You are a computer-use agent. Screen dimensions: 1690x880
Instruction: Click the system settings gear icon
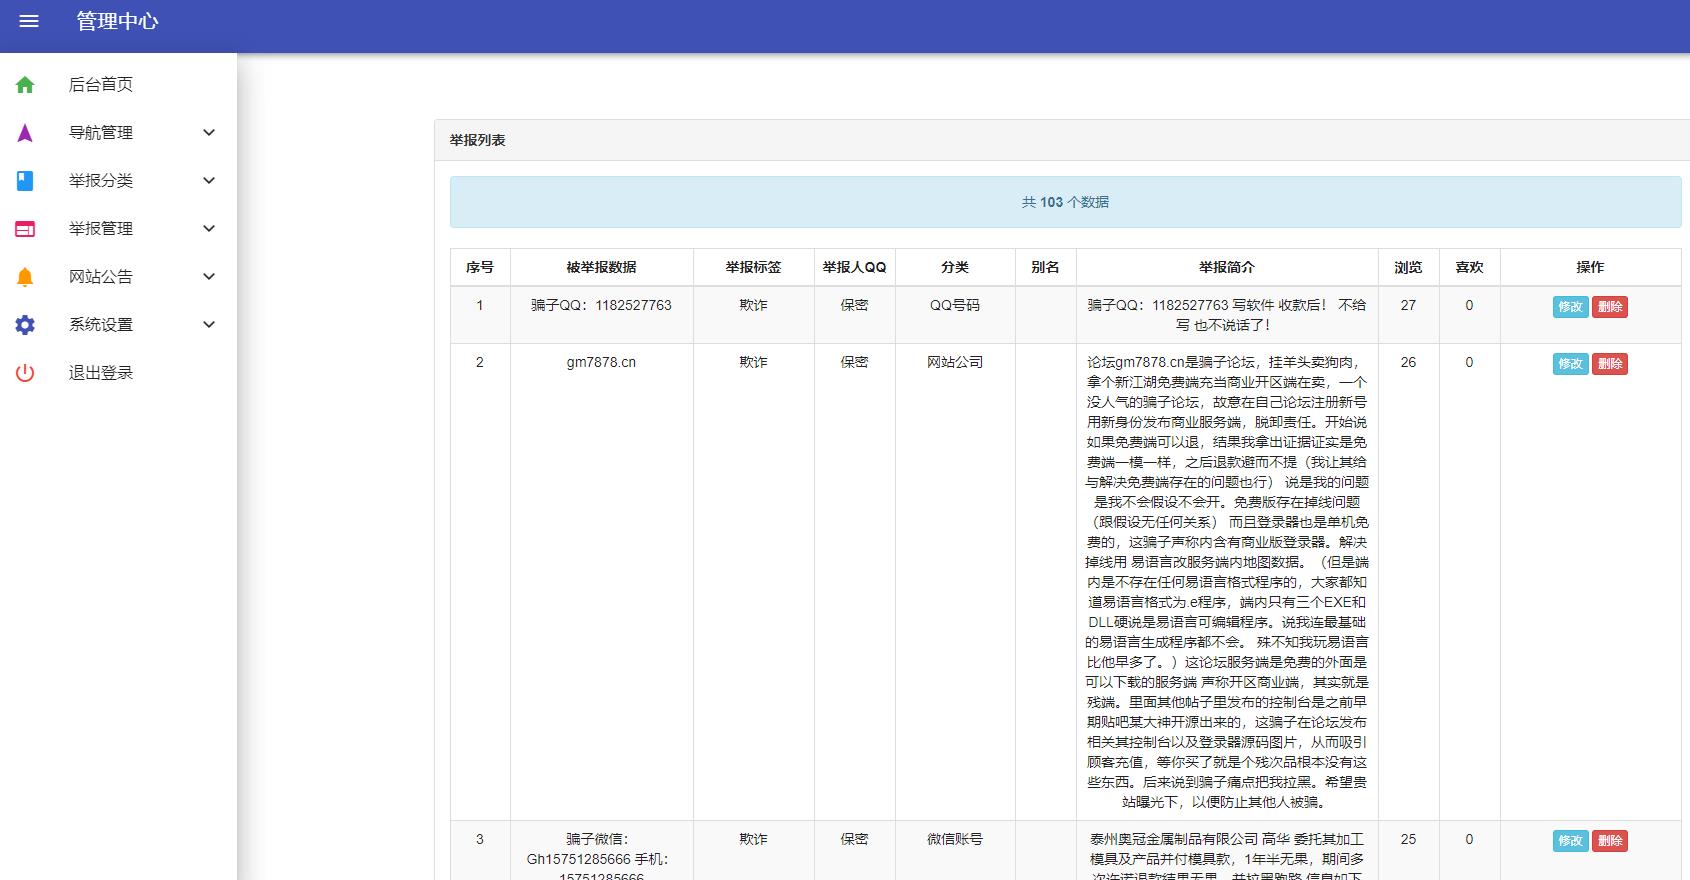pos(25,325)
